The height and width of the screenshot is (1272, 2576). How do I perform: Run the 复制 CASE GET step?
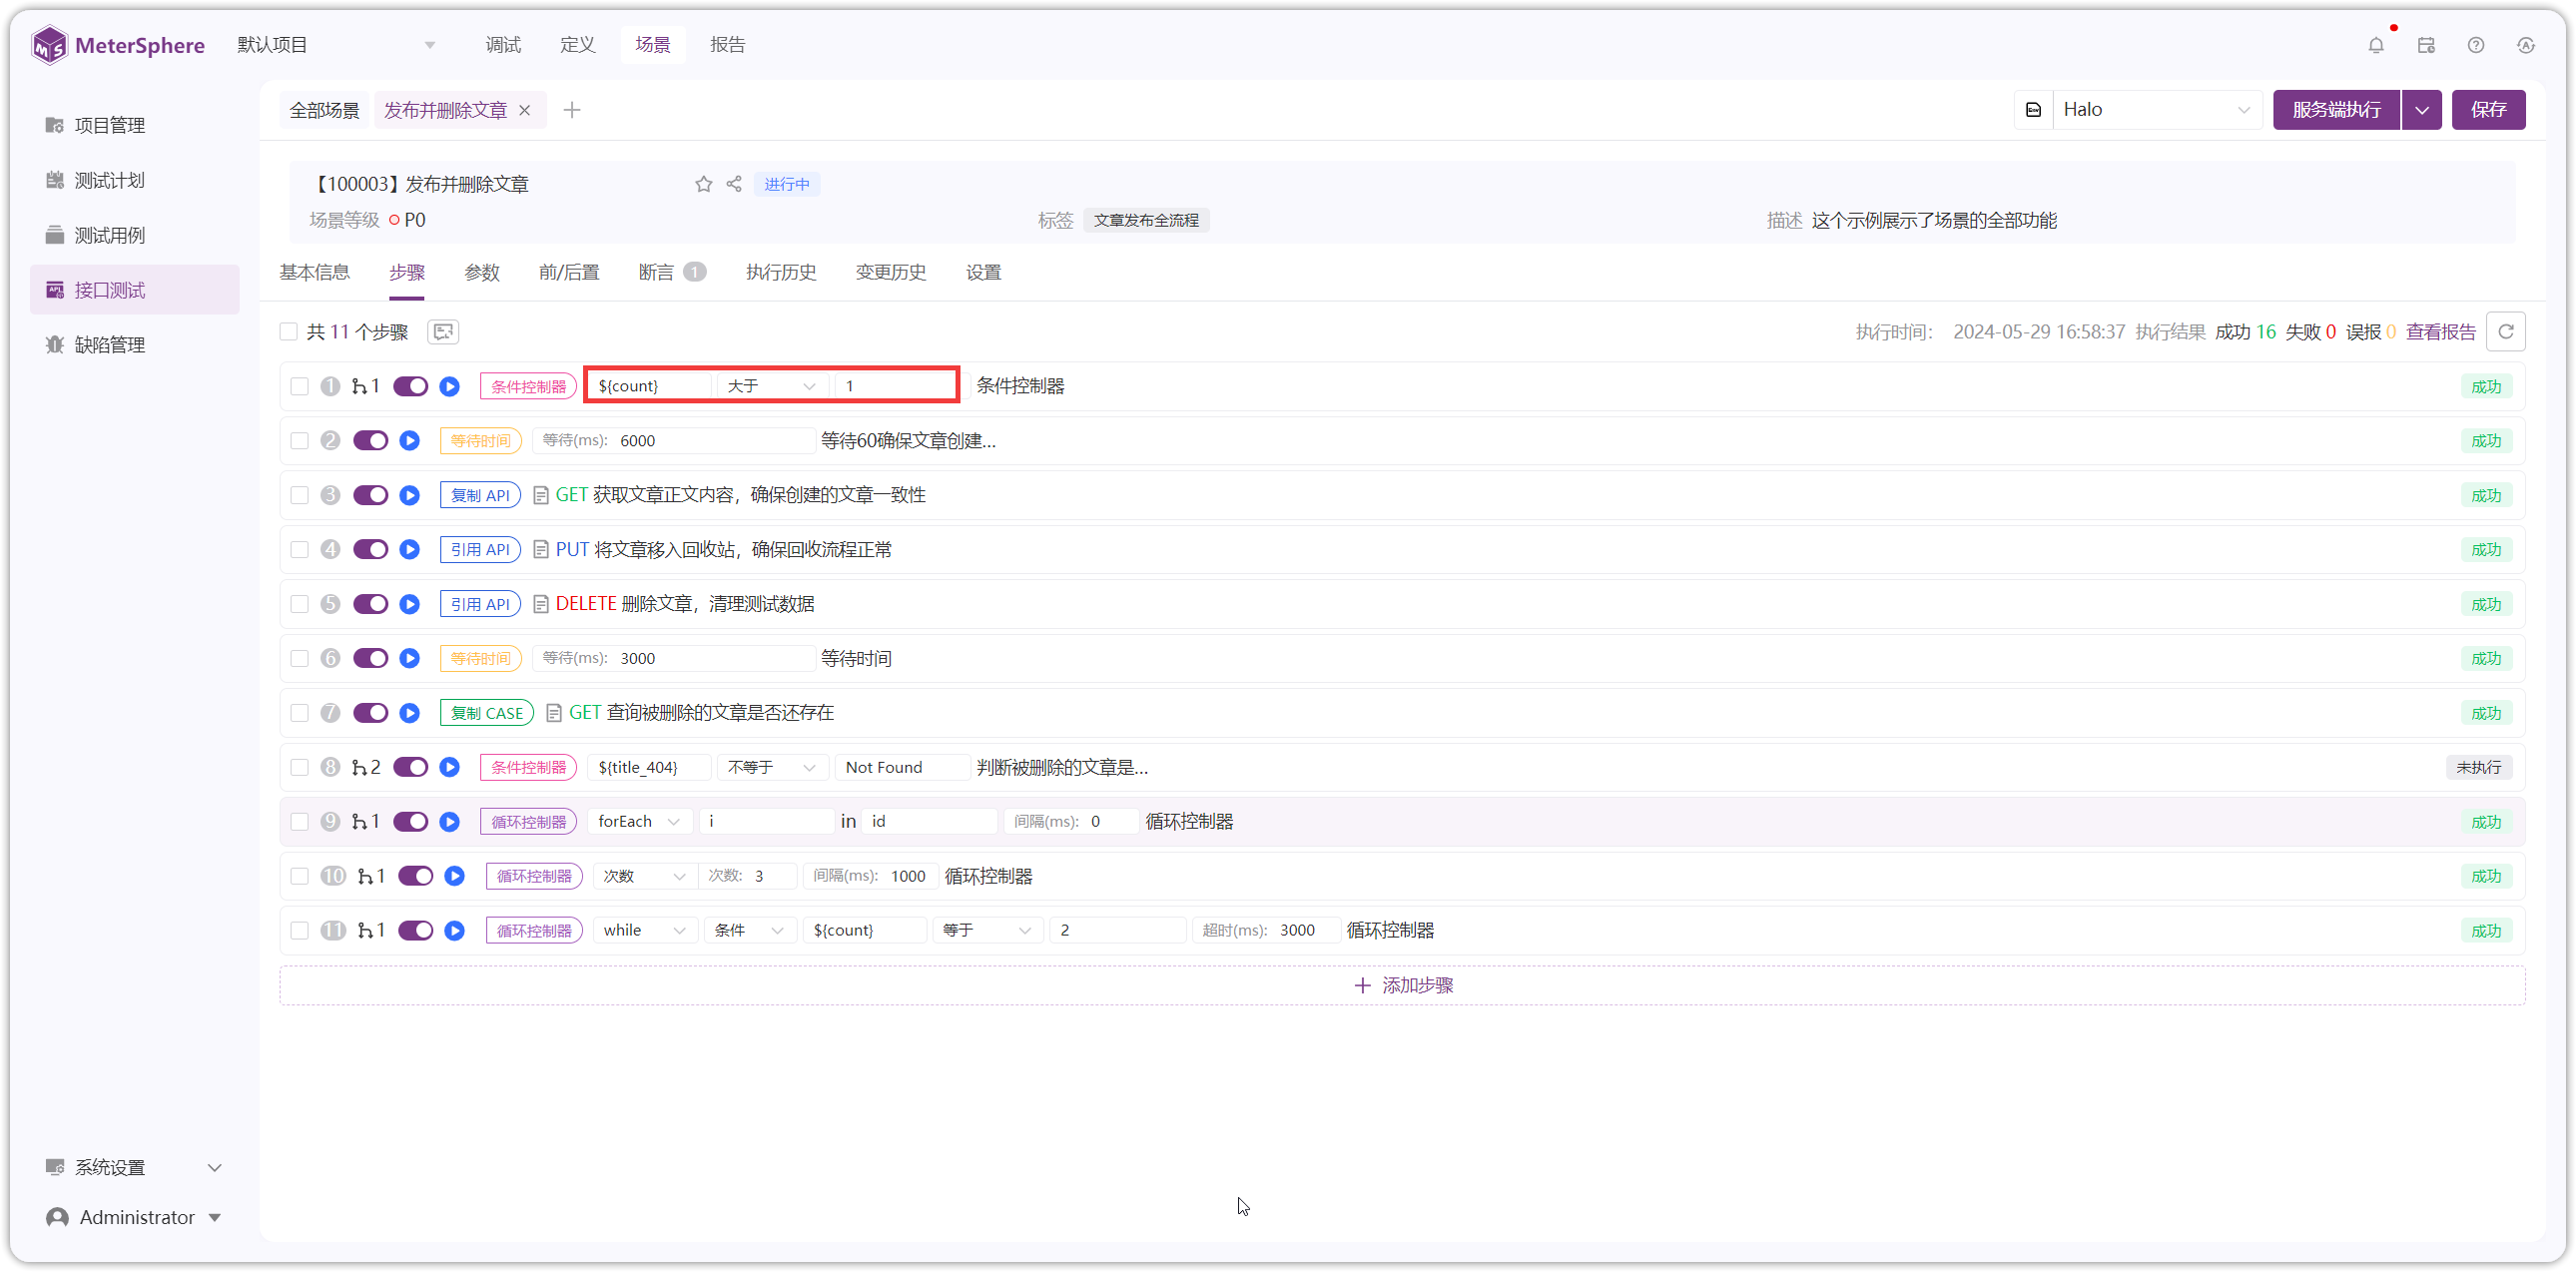(x=410, y=713)
